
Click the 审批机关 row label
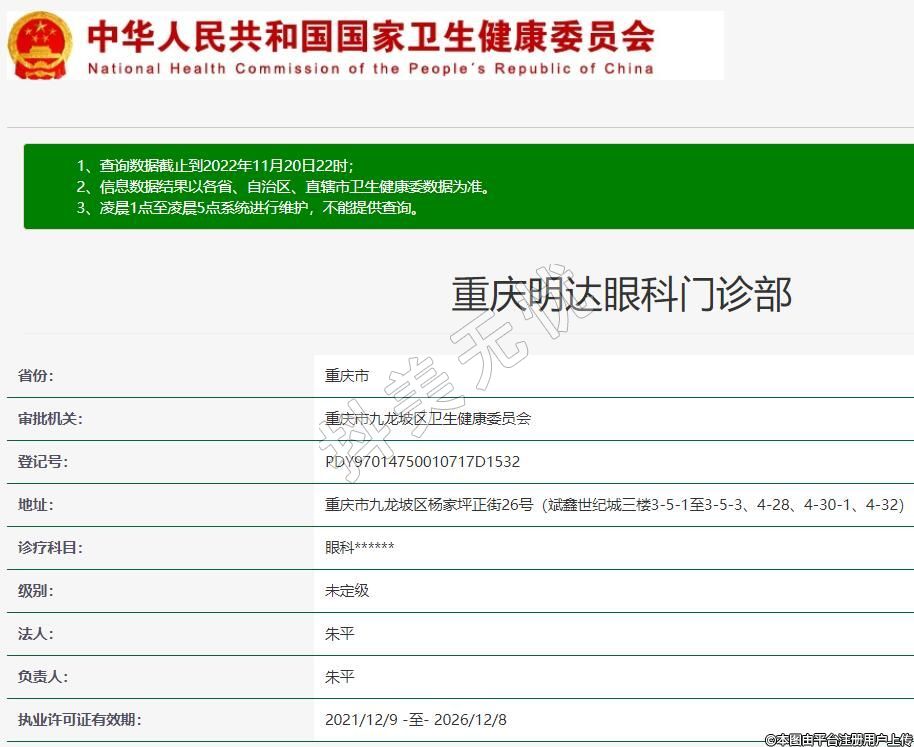pos(50,419)
